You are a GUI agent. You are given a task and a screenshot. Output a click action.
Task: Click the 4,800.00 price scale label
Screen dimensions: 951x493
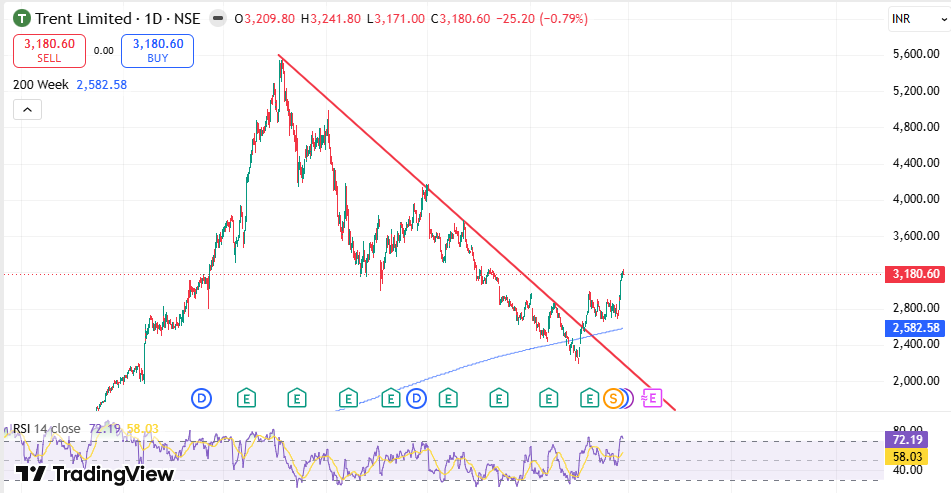(916, 127)
